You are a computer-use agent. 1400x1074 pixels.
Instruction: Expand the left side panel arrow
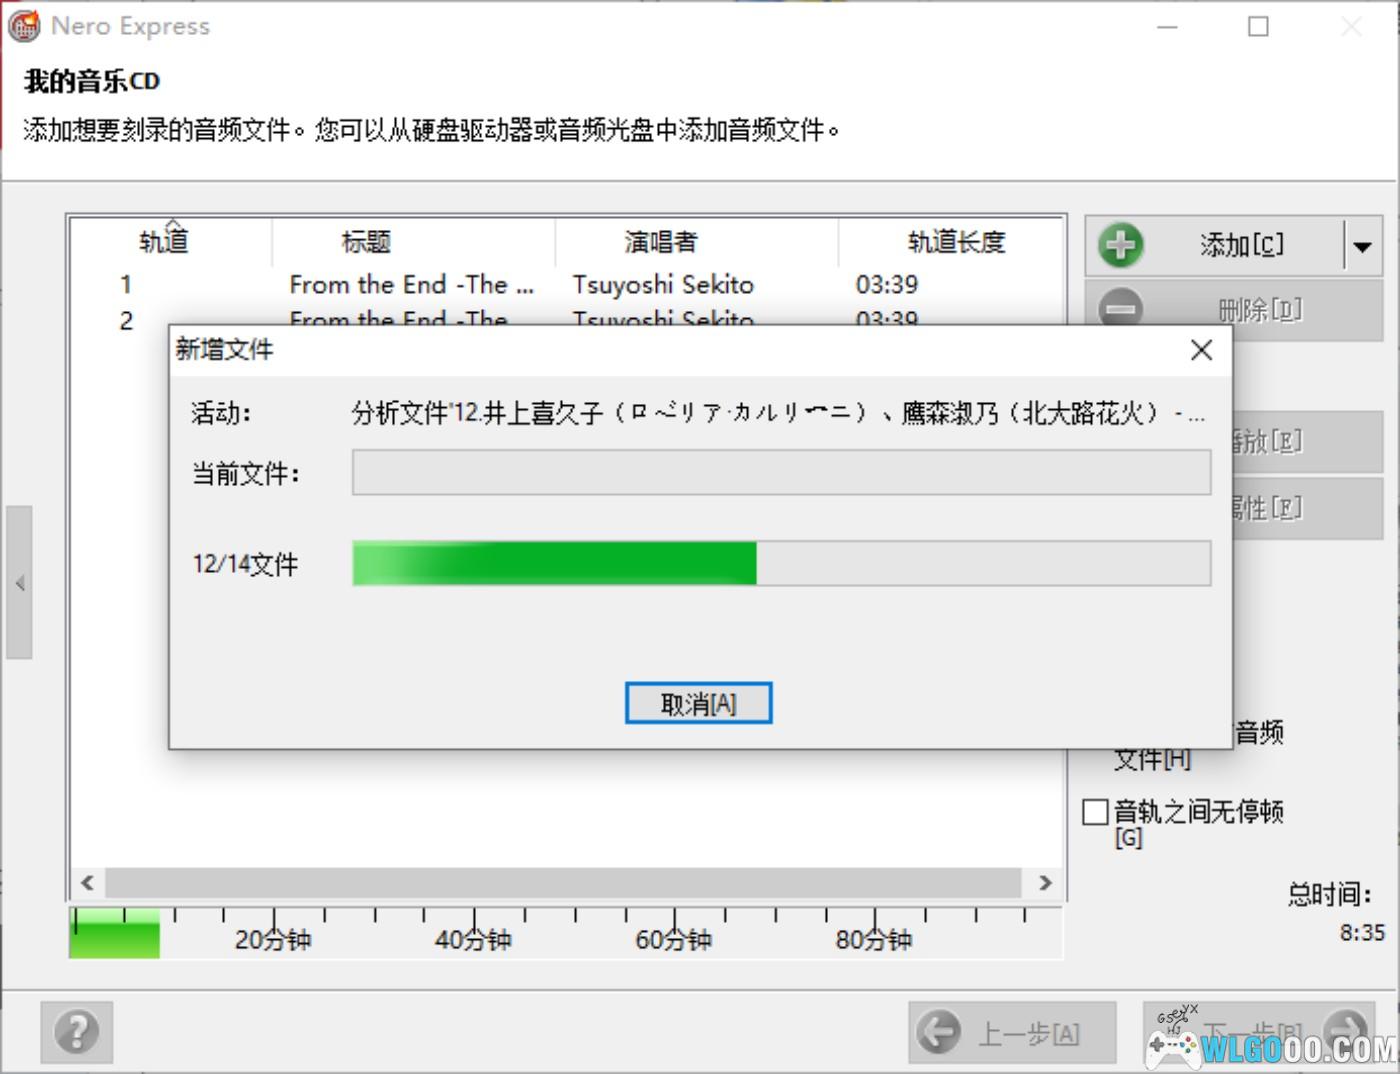19,582
